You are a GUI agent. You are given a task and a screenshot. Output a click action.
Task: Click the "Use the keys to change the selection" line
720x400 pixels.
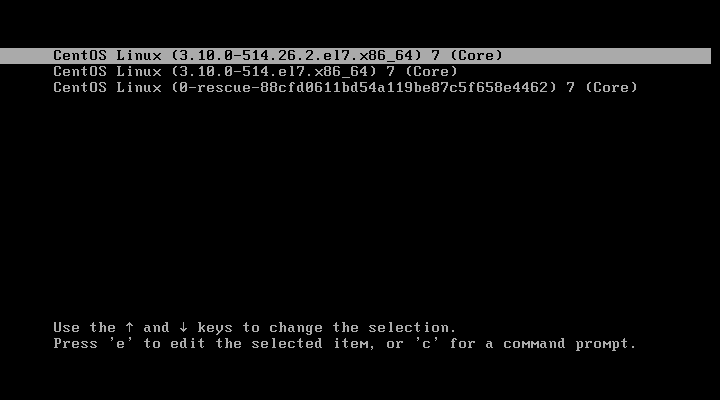point(254,328)
